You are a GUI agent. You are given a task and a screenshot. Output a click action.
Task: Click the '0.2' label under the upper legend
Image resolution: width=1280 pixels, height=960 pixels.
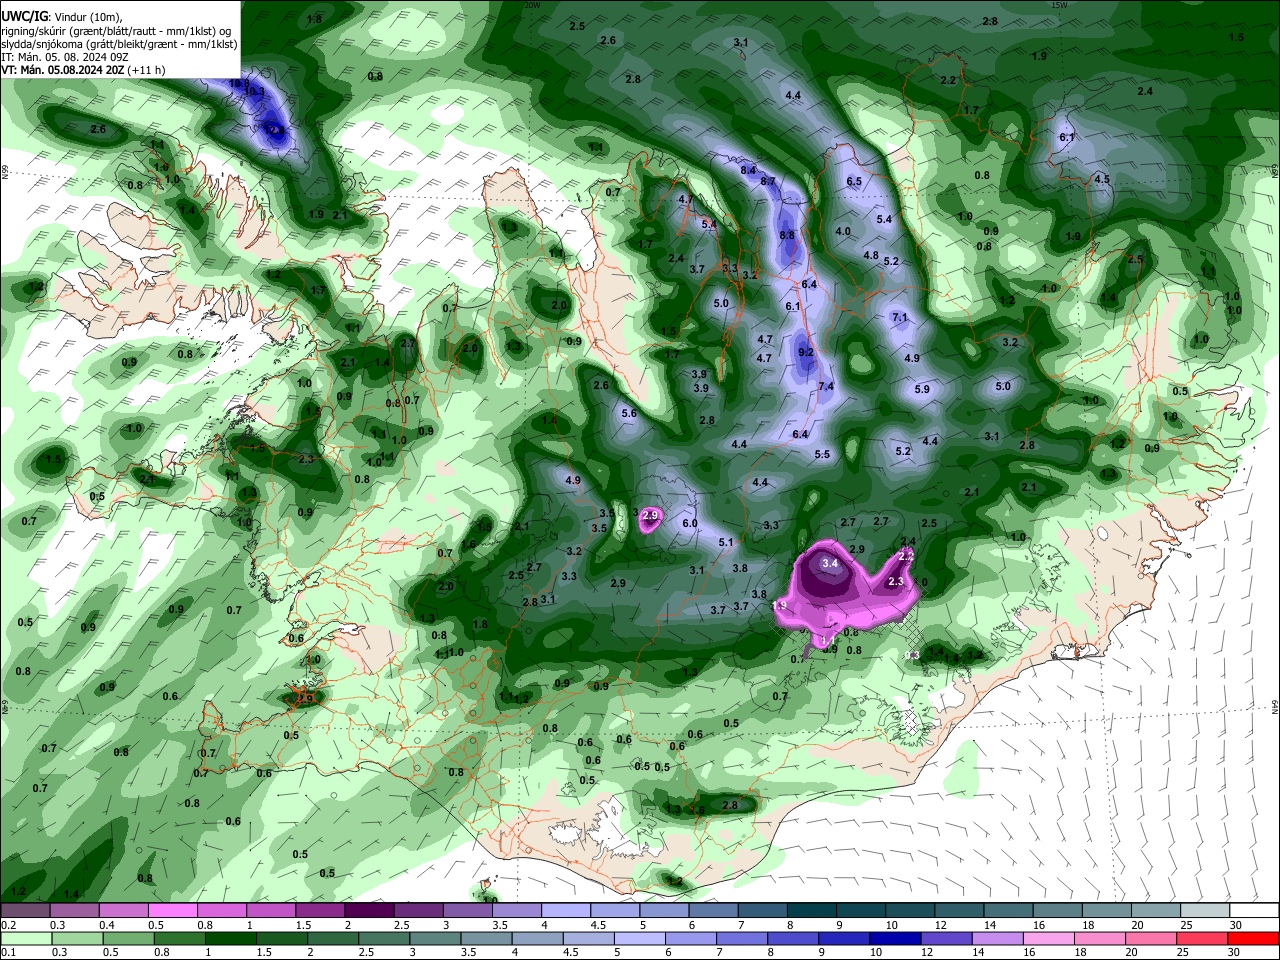coord(7,925)
